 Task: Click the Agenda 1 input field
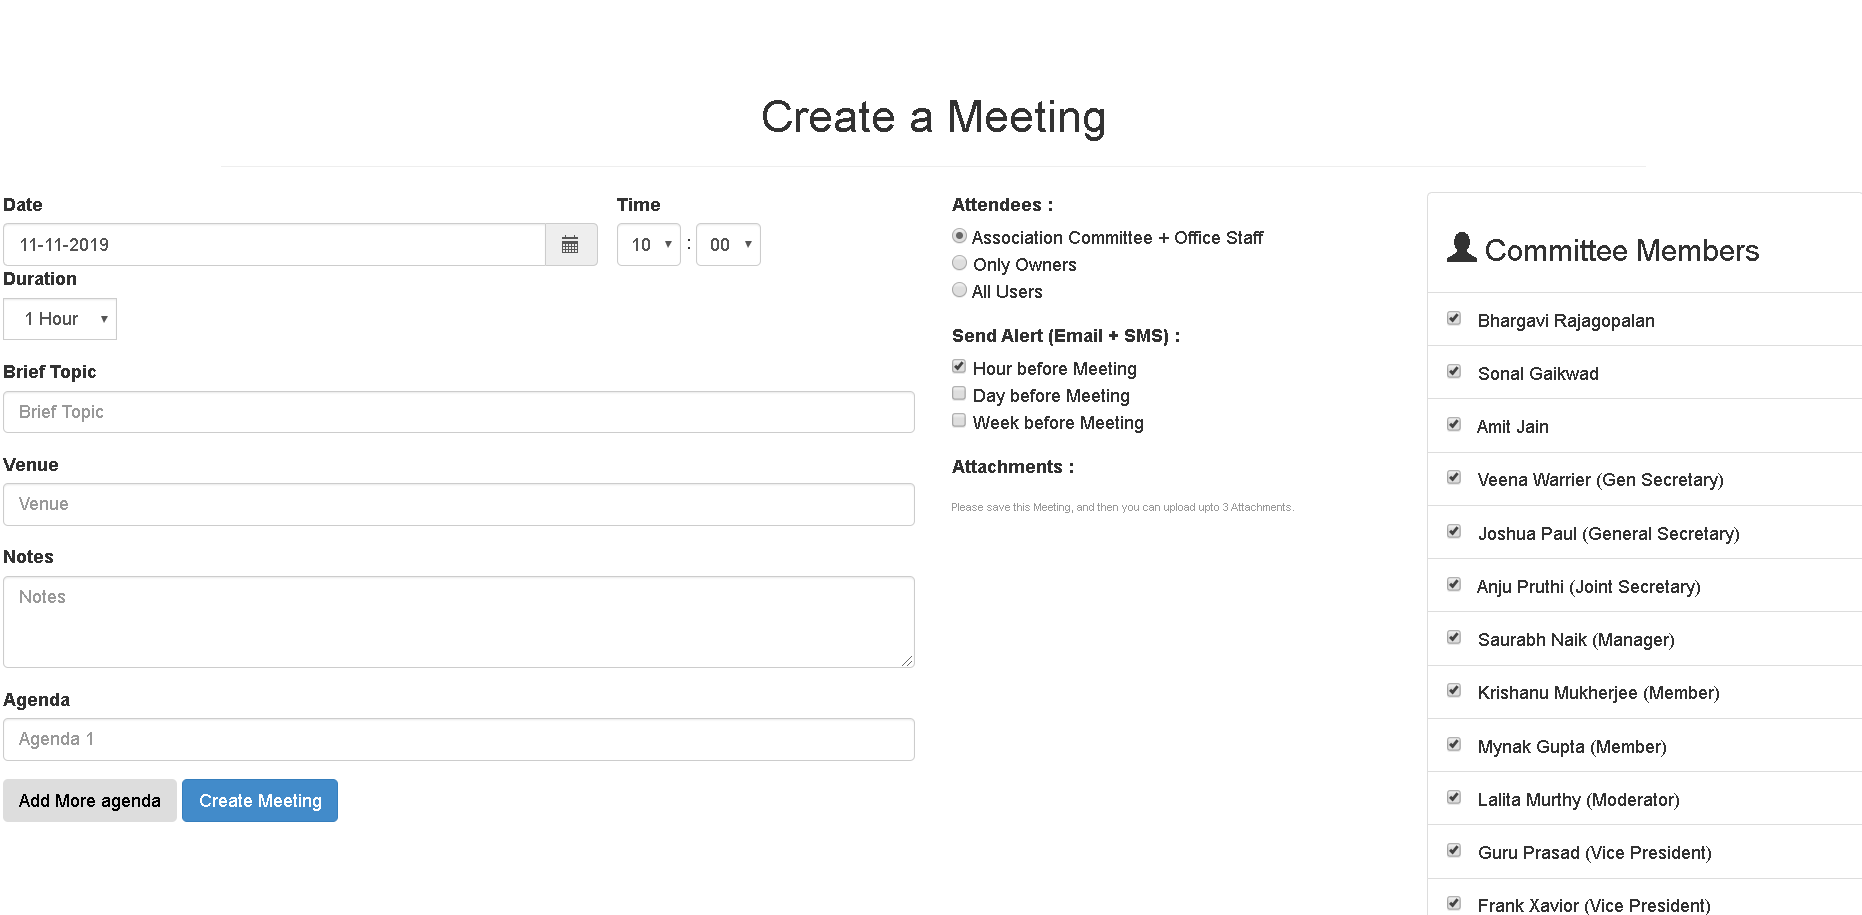[459, 739]
